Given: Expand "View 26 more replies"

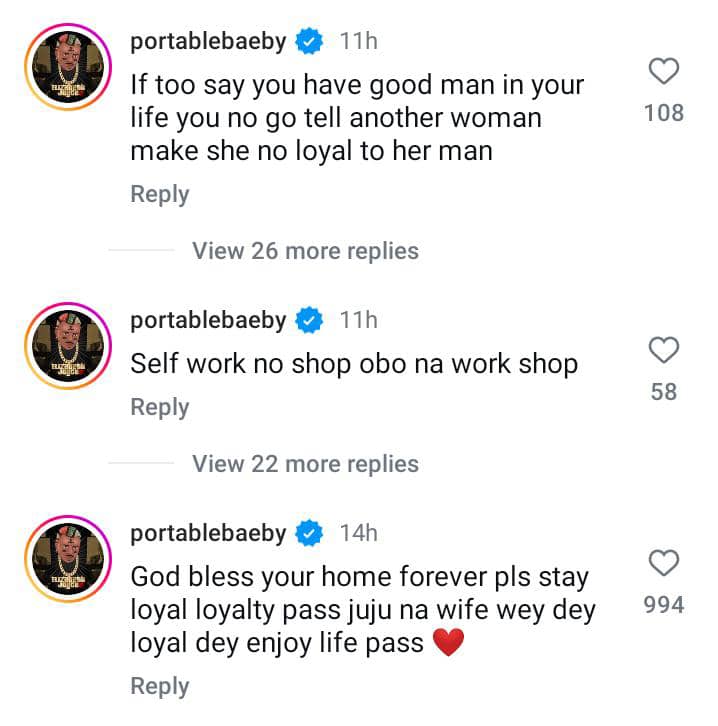Looking at the screenshot, I should click(305, 251).
